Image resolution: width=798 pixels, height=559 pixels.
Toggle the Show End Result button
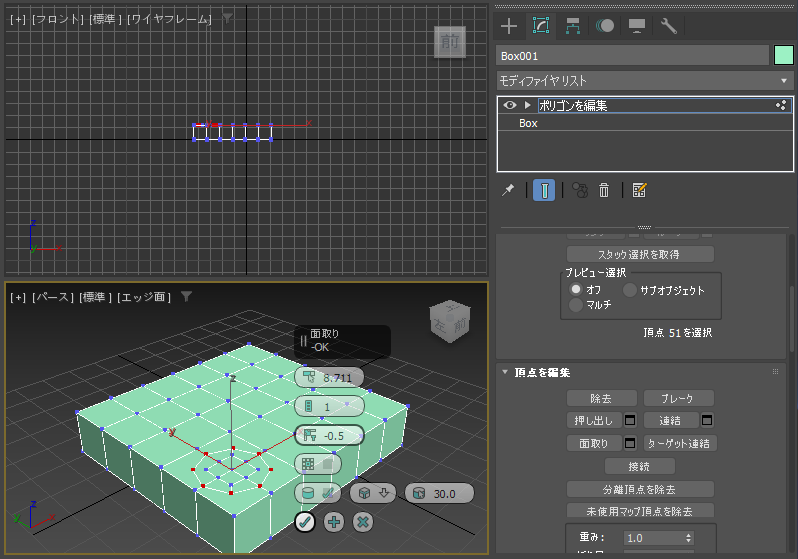coord(544,190)
